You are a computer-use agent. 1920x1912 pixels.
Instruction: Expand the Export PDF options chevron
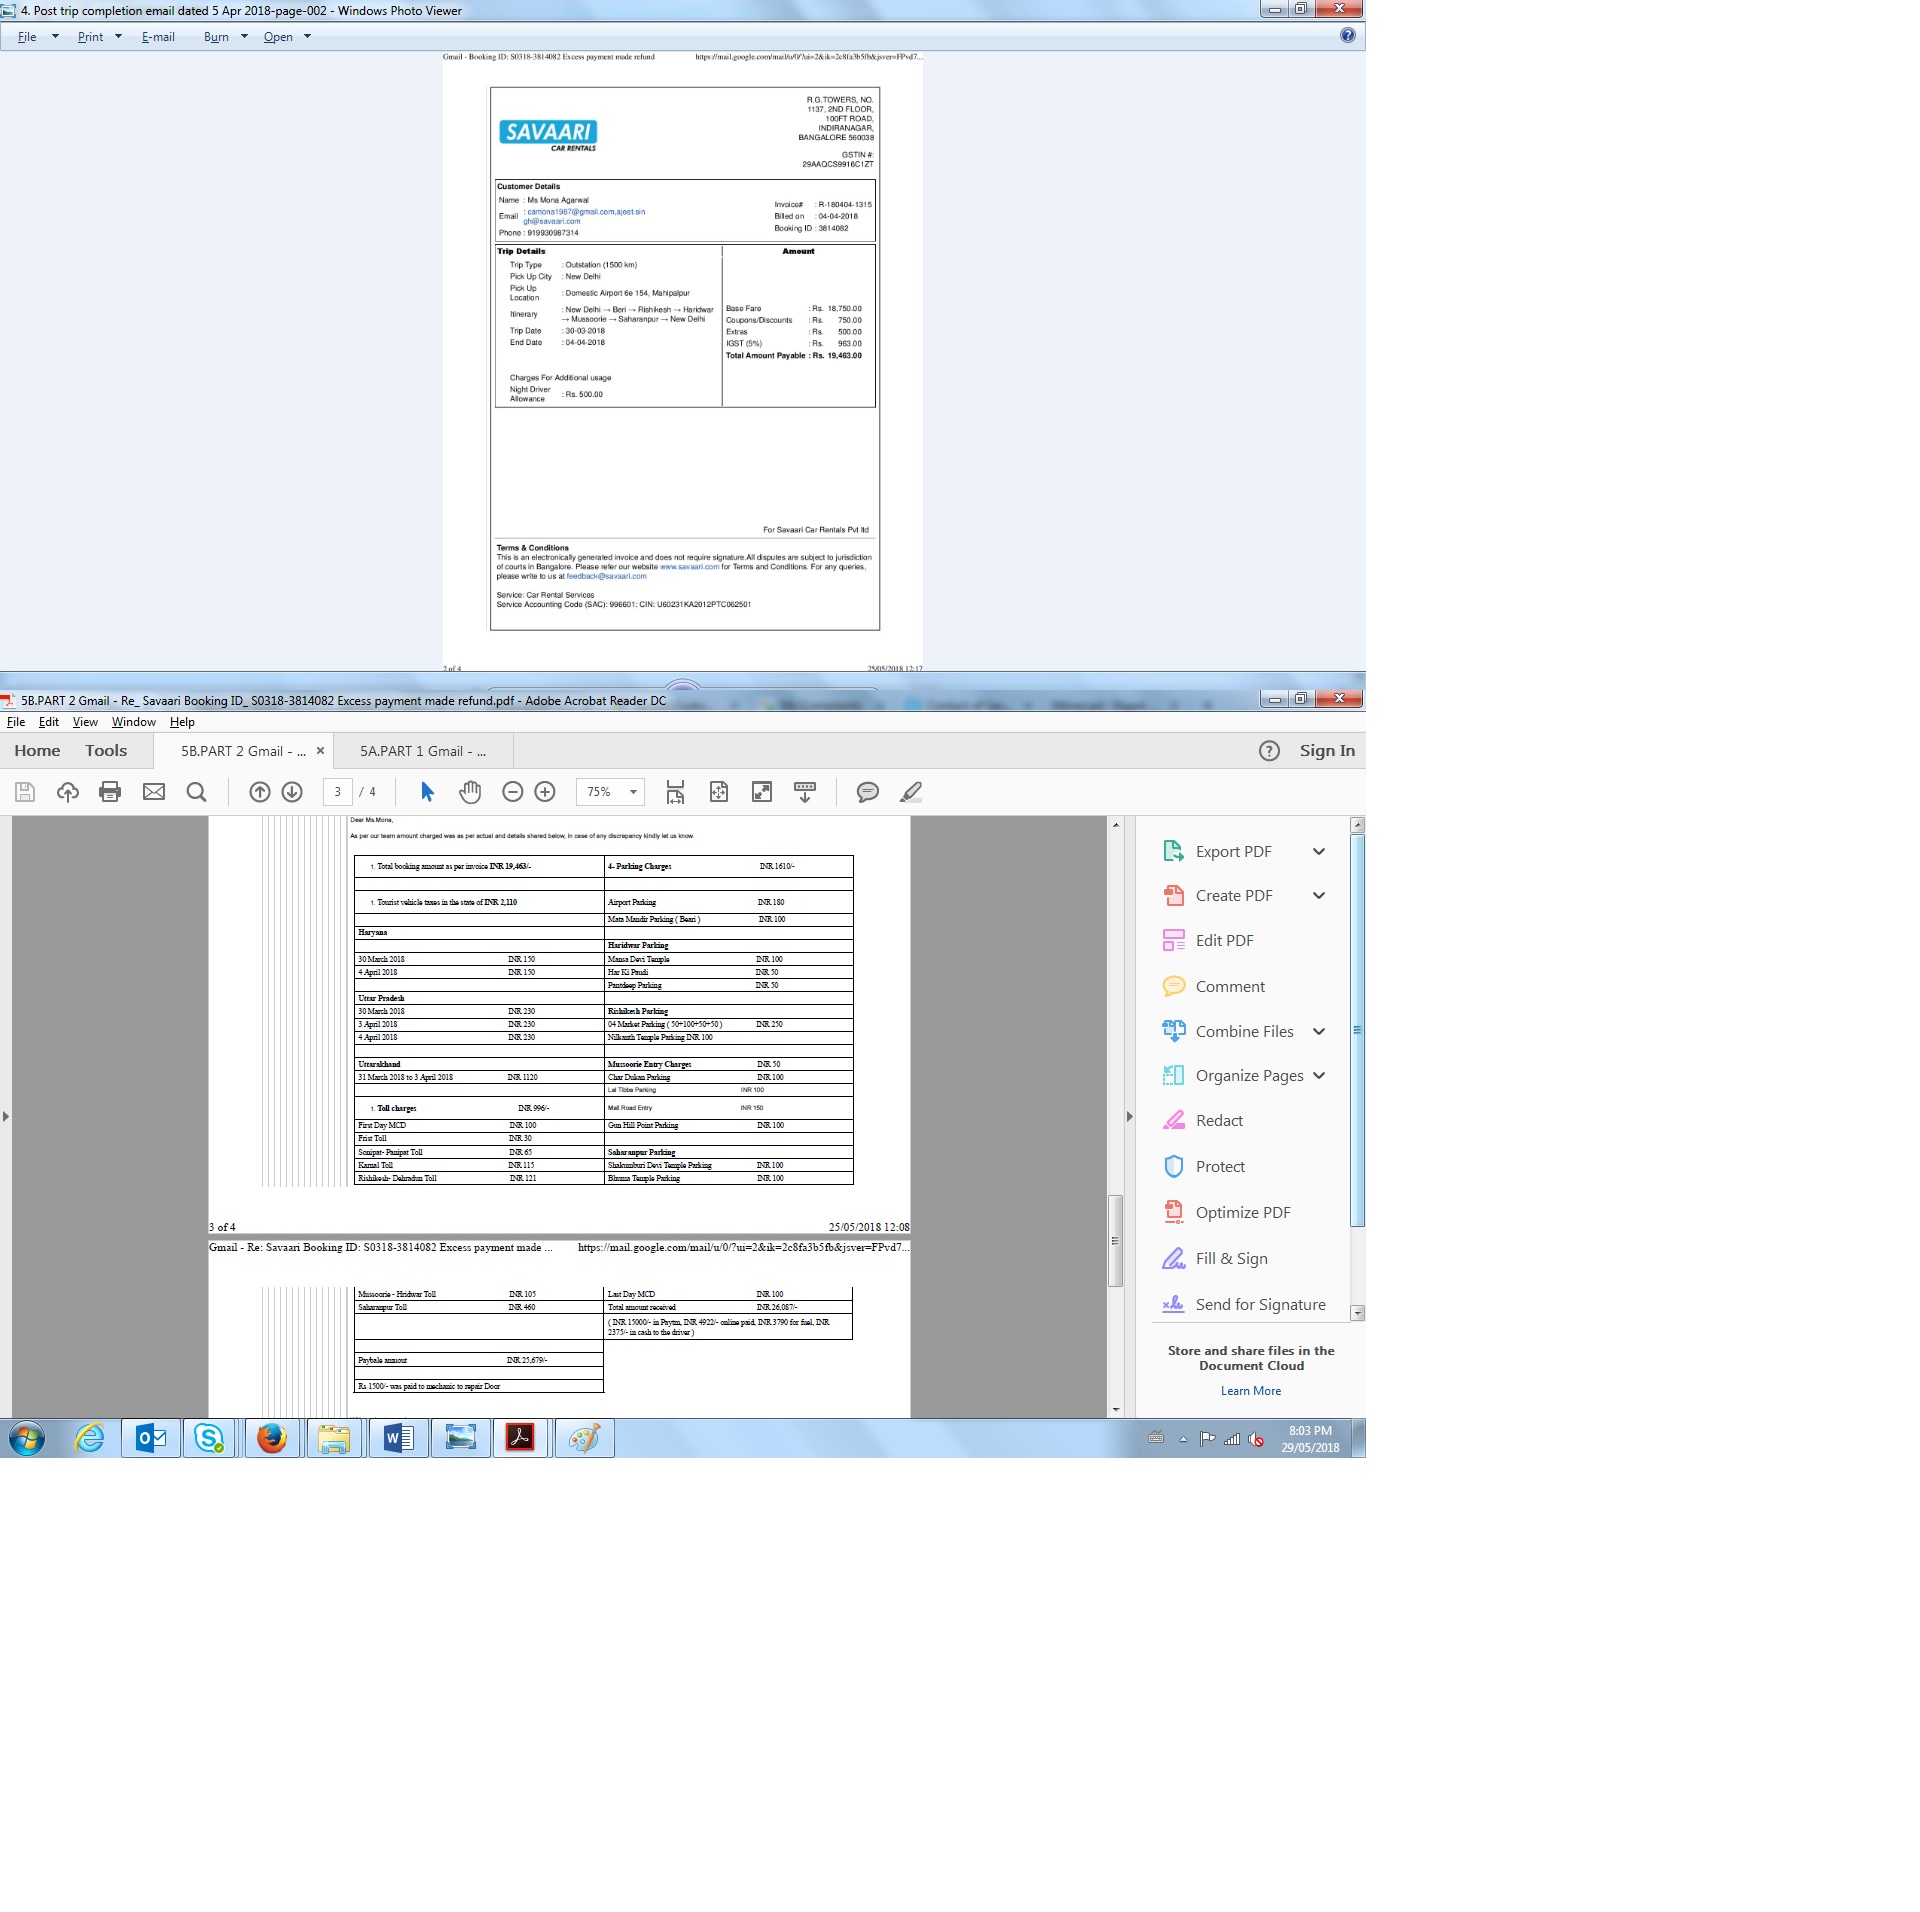coord(1319,852)
